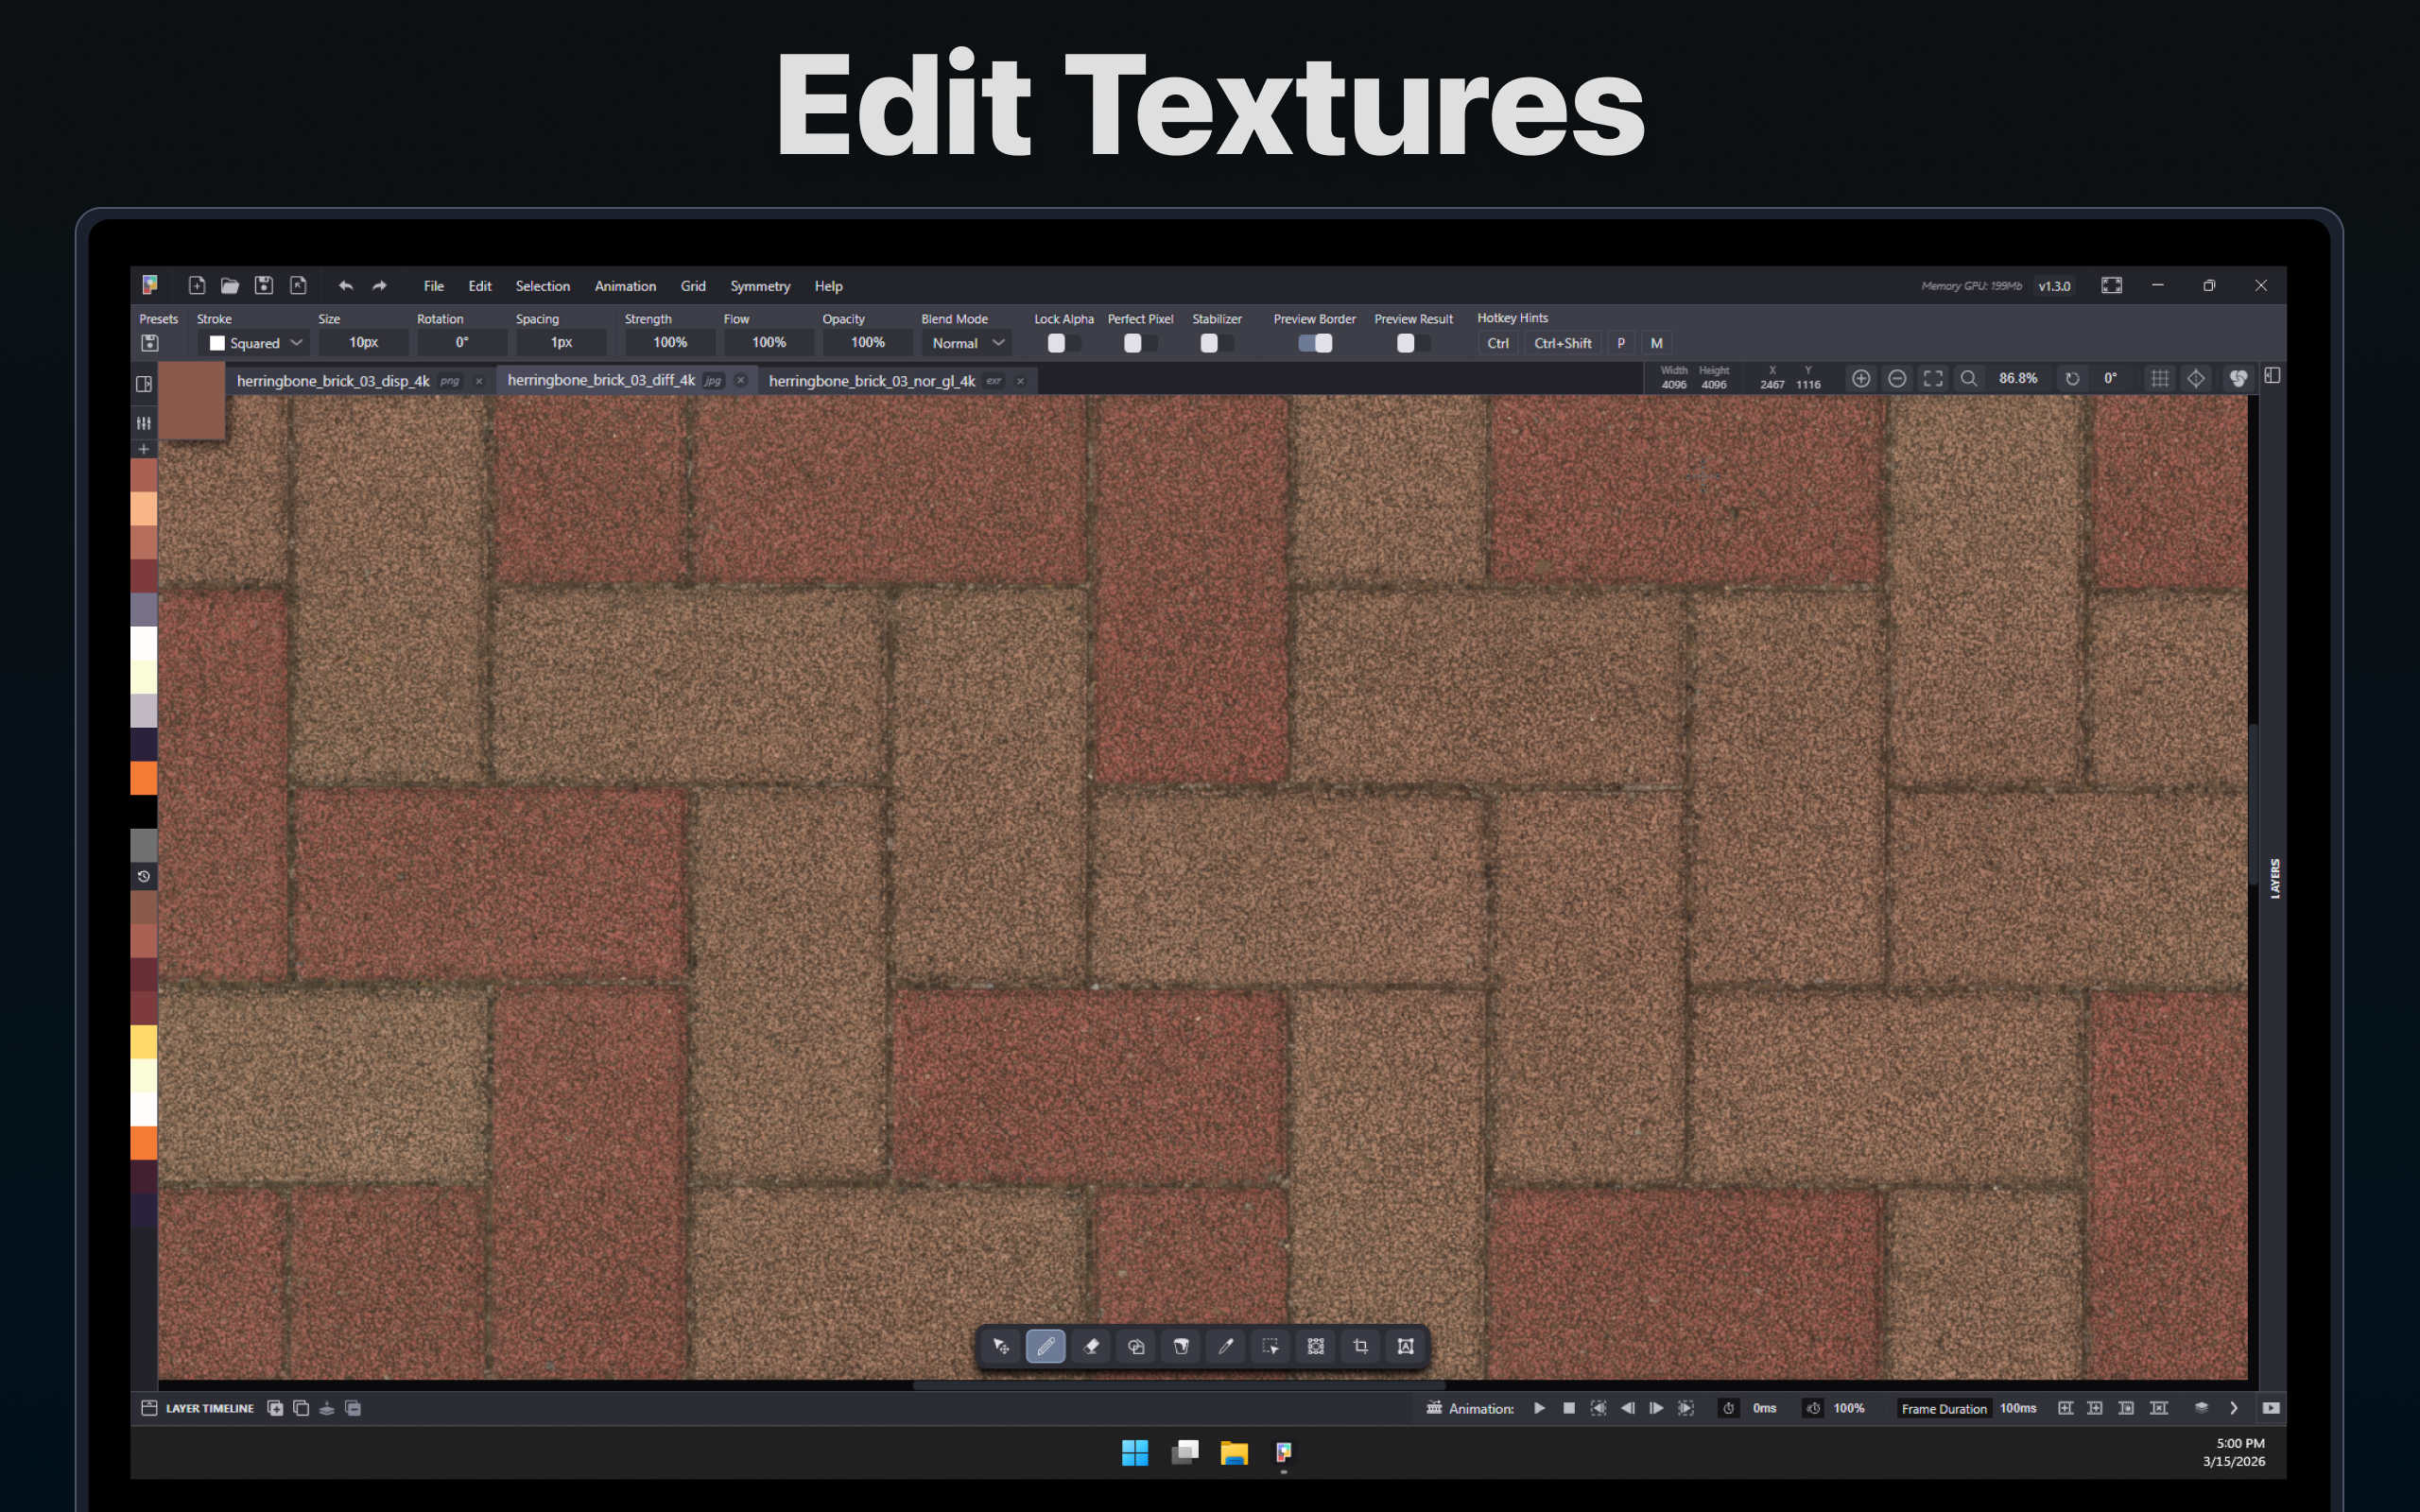Screen dimensions: 2420x1512
Task: Choose the Shapes tool
Action: [x=1136, y=1346]
